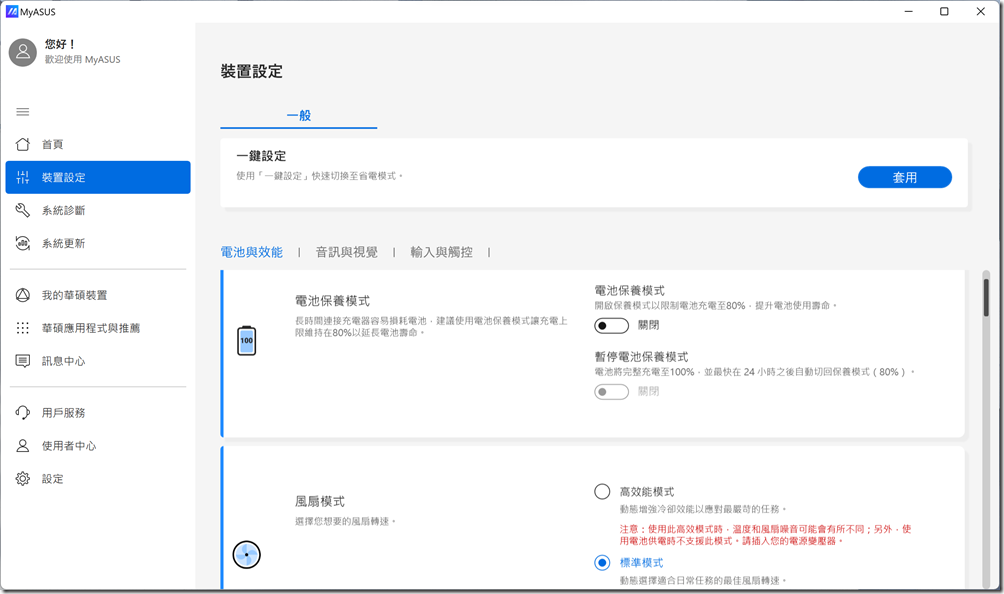Click the 套用 apply button
This screenshot has height=594, width=1004.
(x=904, y=177)
